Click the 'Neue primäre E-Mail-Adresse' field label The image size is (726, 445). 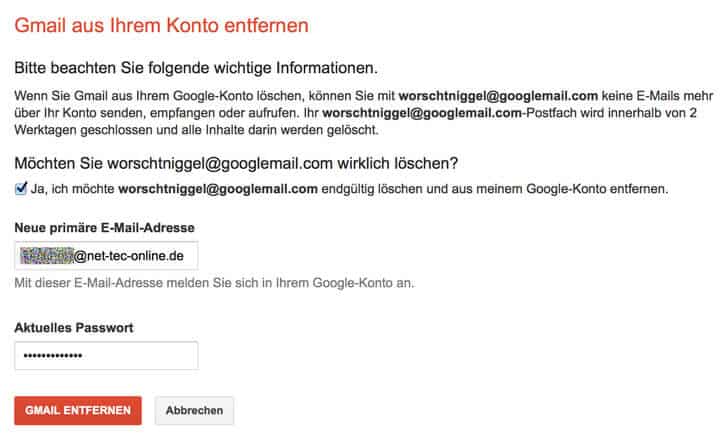click(x=105, y=228)
